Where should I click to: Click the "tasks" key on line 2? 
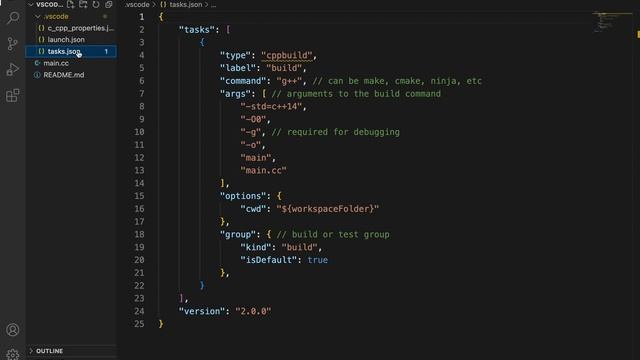[x=197, y=29]
